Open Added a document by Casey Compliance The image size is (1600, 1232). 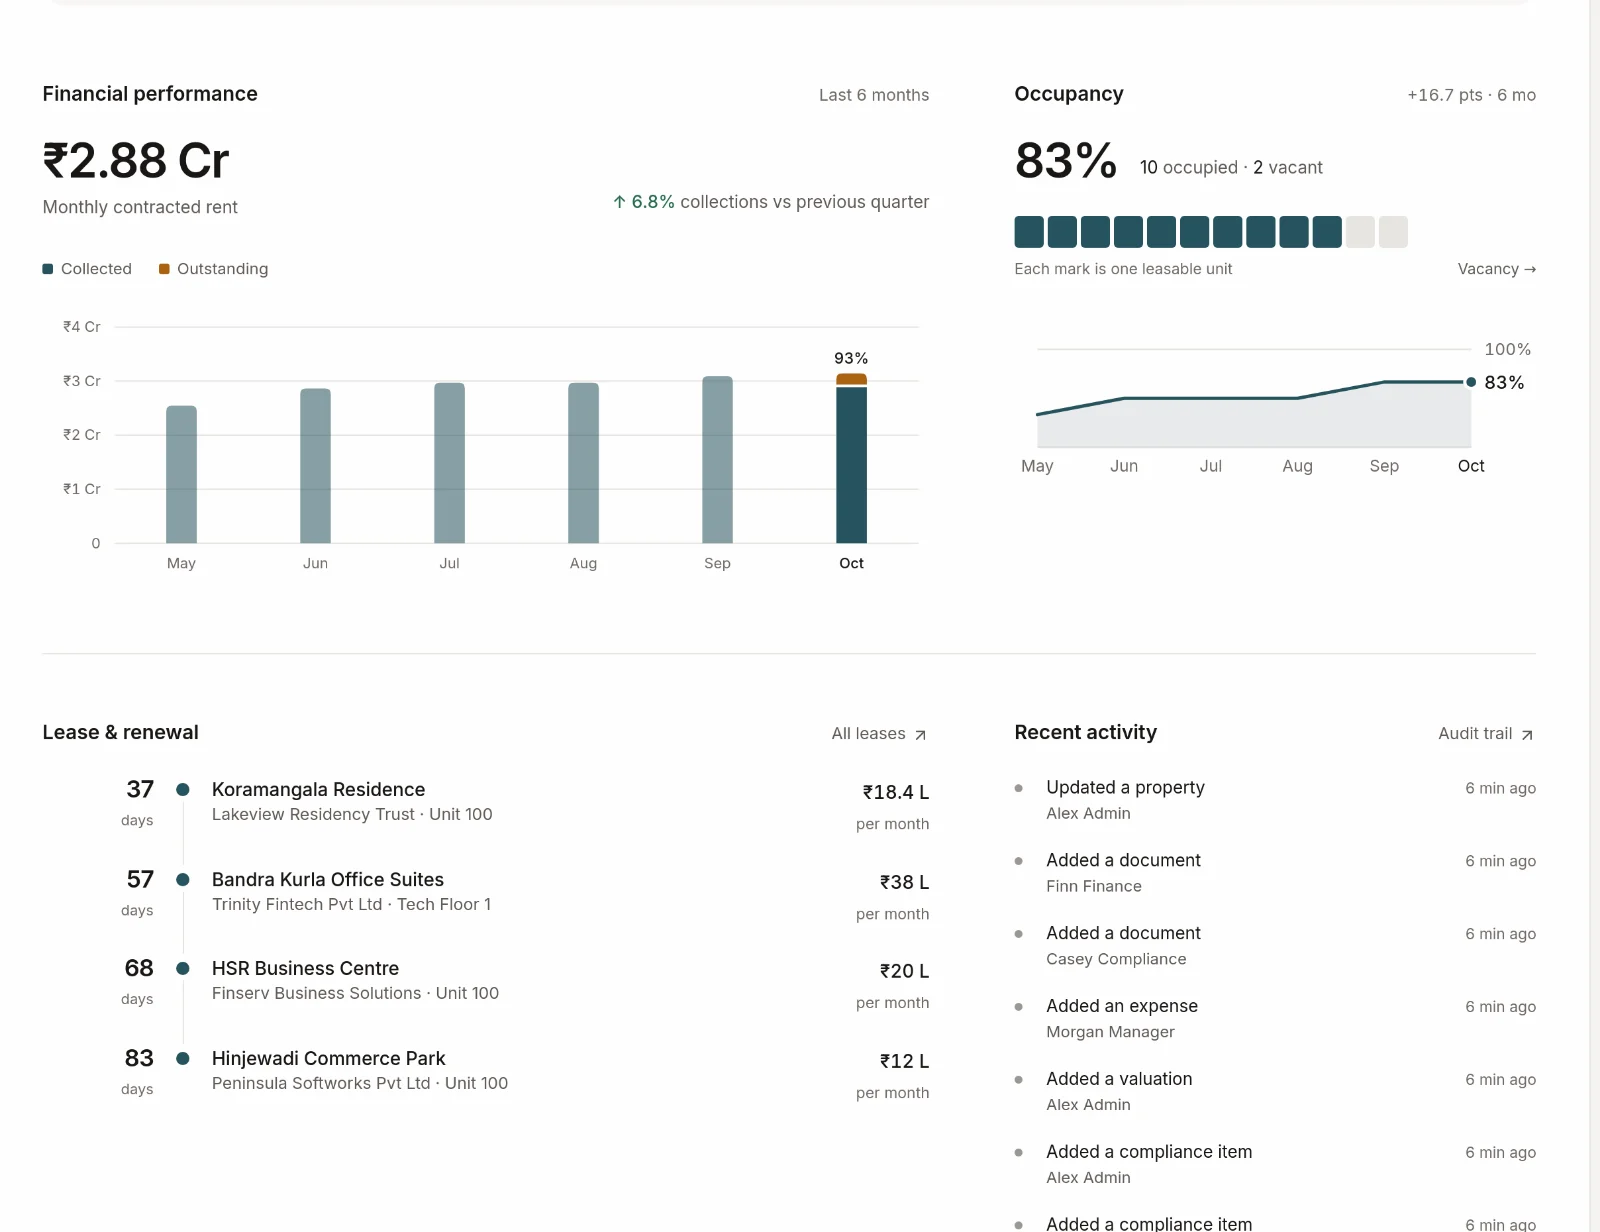point(1275,946)
